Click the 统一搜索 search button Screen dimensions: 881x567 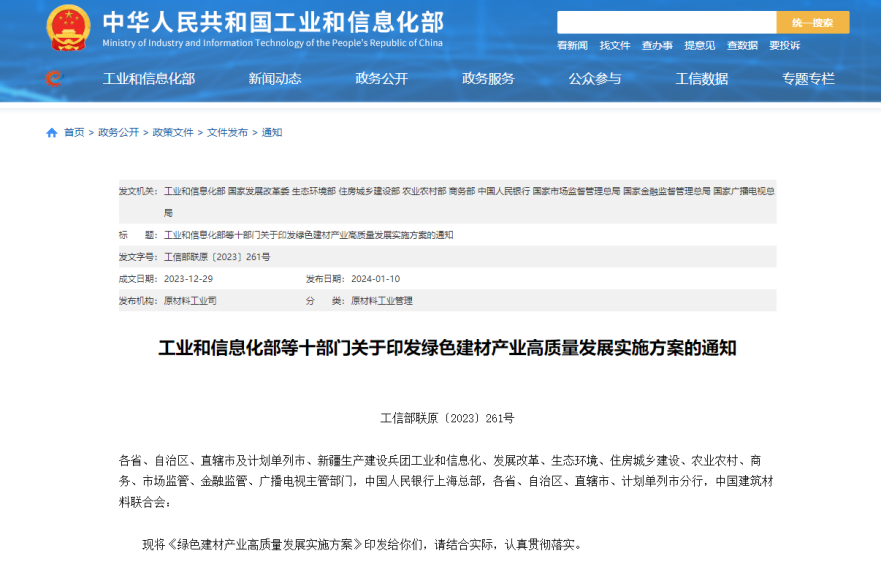pyautogui.click(x=812, y=23)
